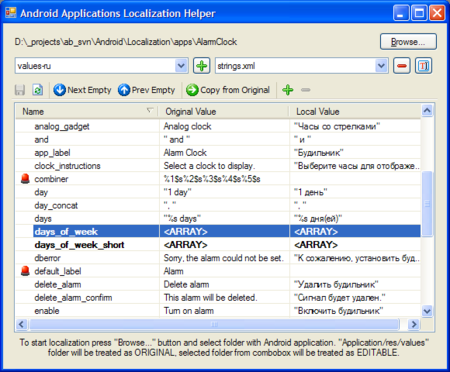Click the empty Local Value cell of combiner
The width and height of the screenshot is (450, 372).
355,179
